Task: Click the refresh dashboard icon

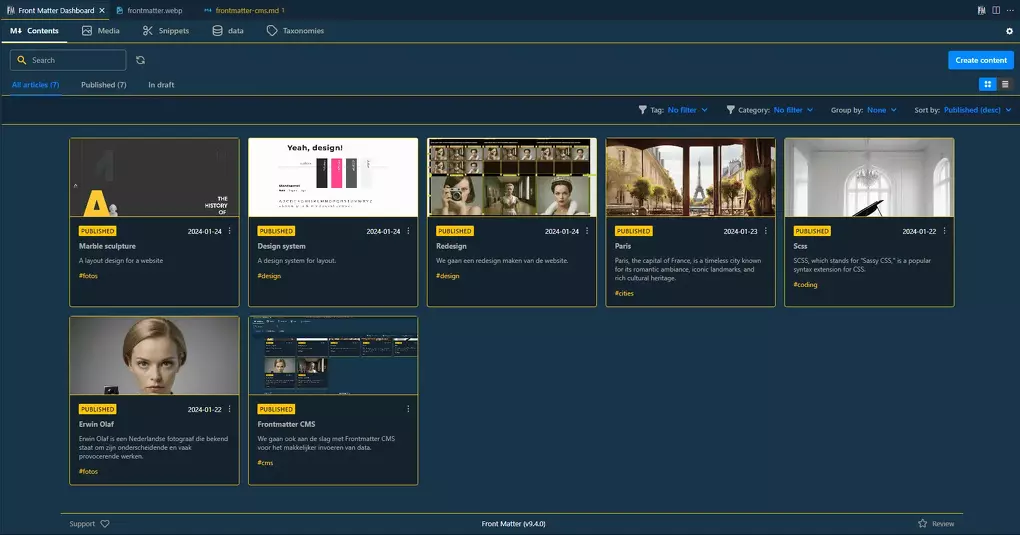Action: 141,60
